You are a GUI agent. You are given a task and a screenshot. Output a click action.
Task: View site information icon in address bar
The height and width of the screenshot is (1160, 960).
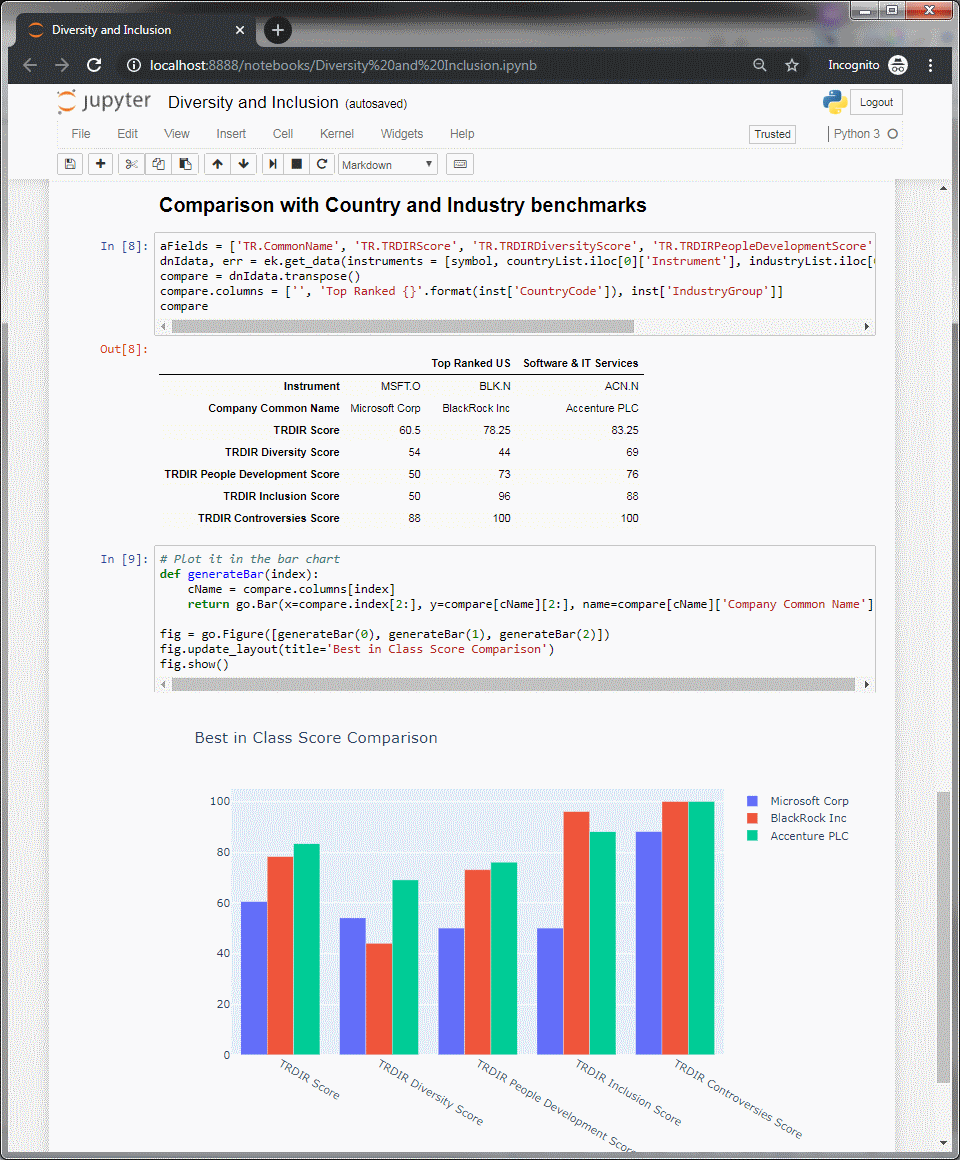click(134, 65)
